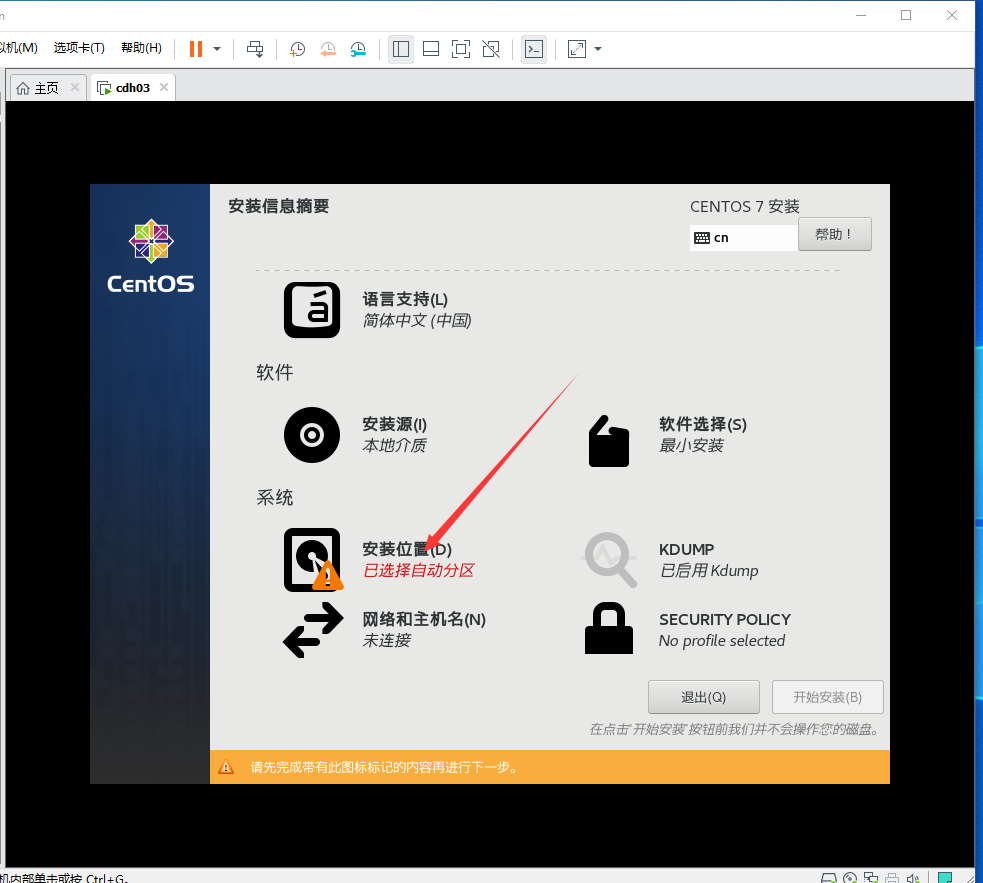Click the stretch guest display icon

[576, 49]
